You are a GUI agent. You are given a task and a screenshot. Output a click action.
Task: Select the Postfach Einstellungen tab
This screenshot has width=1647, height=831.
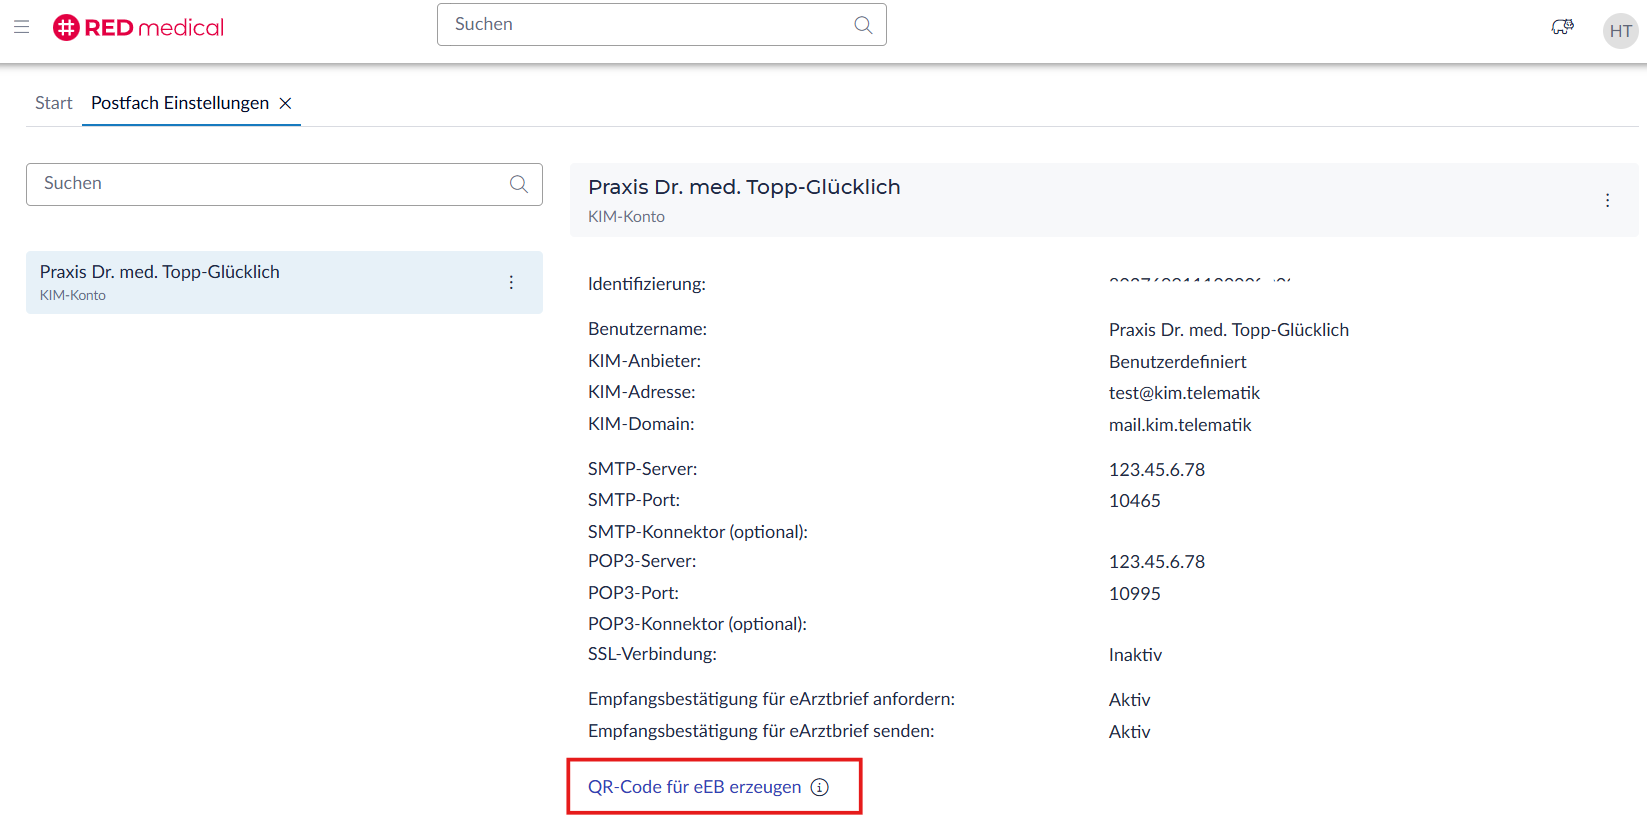coord(180,103)
